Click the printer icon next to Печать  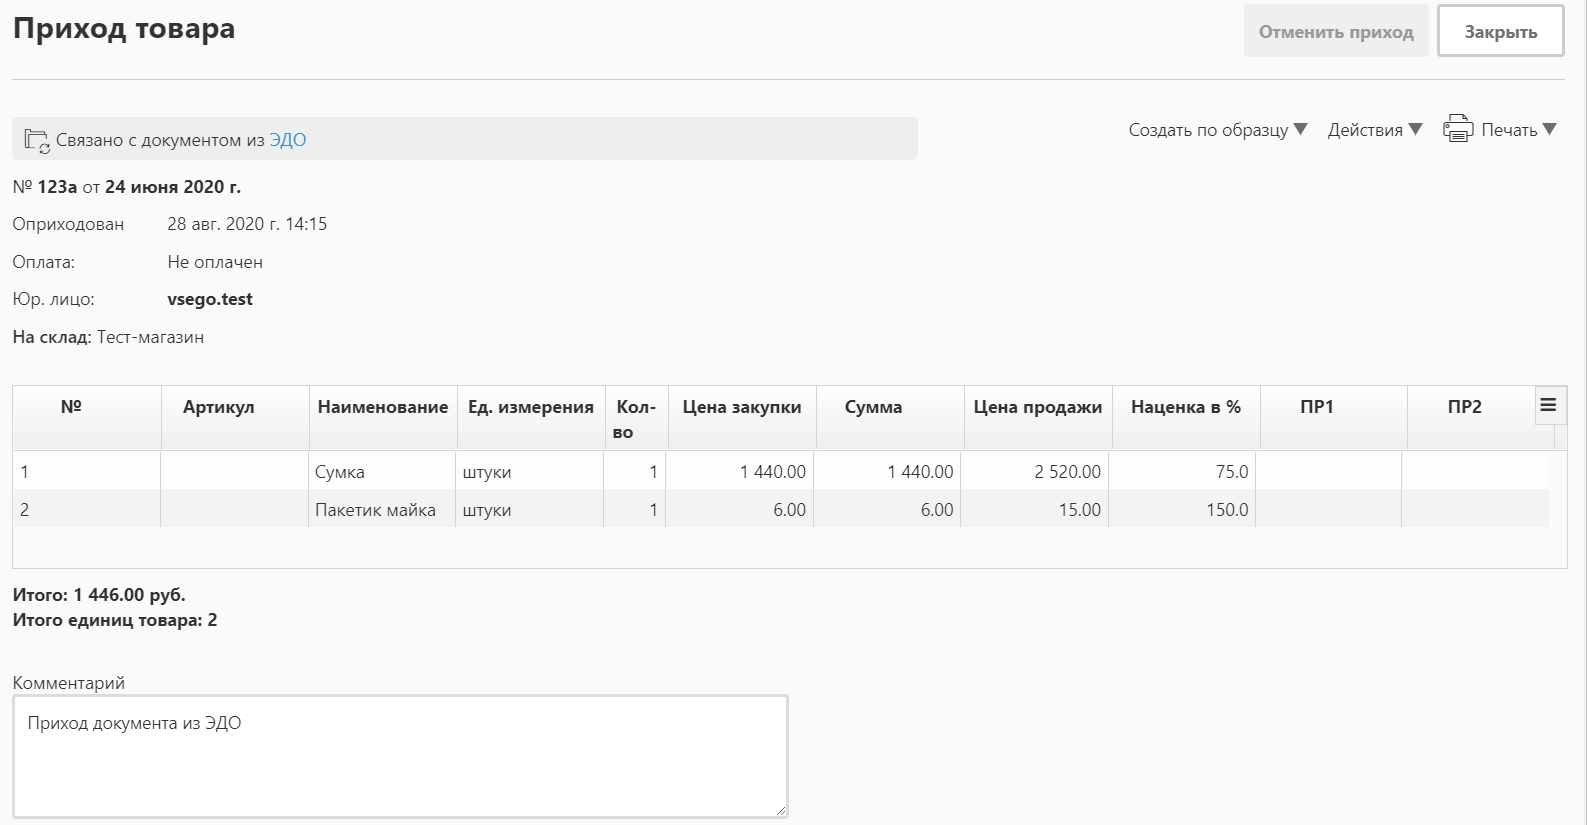tap(1457, 129)
